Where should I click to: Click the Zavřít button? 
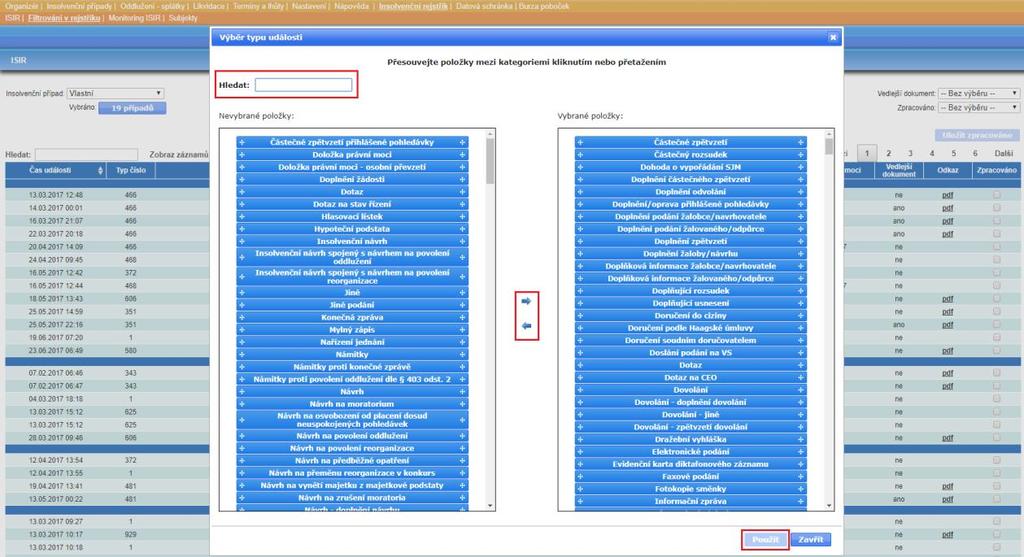[x=810, y=539]
